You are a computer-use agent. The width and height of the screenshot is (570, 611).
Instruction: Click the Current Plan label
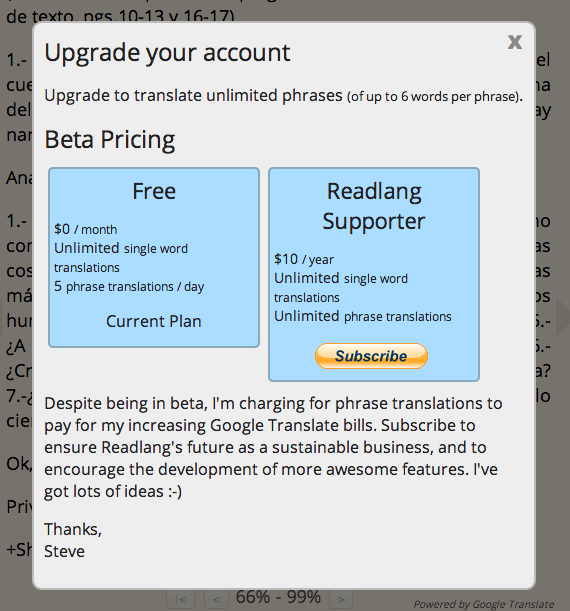coord(154,321)
